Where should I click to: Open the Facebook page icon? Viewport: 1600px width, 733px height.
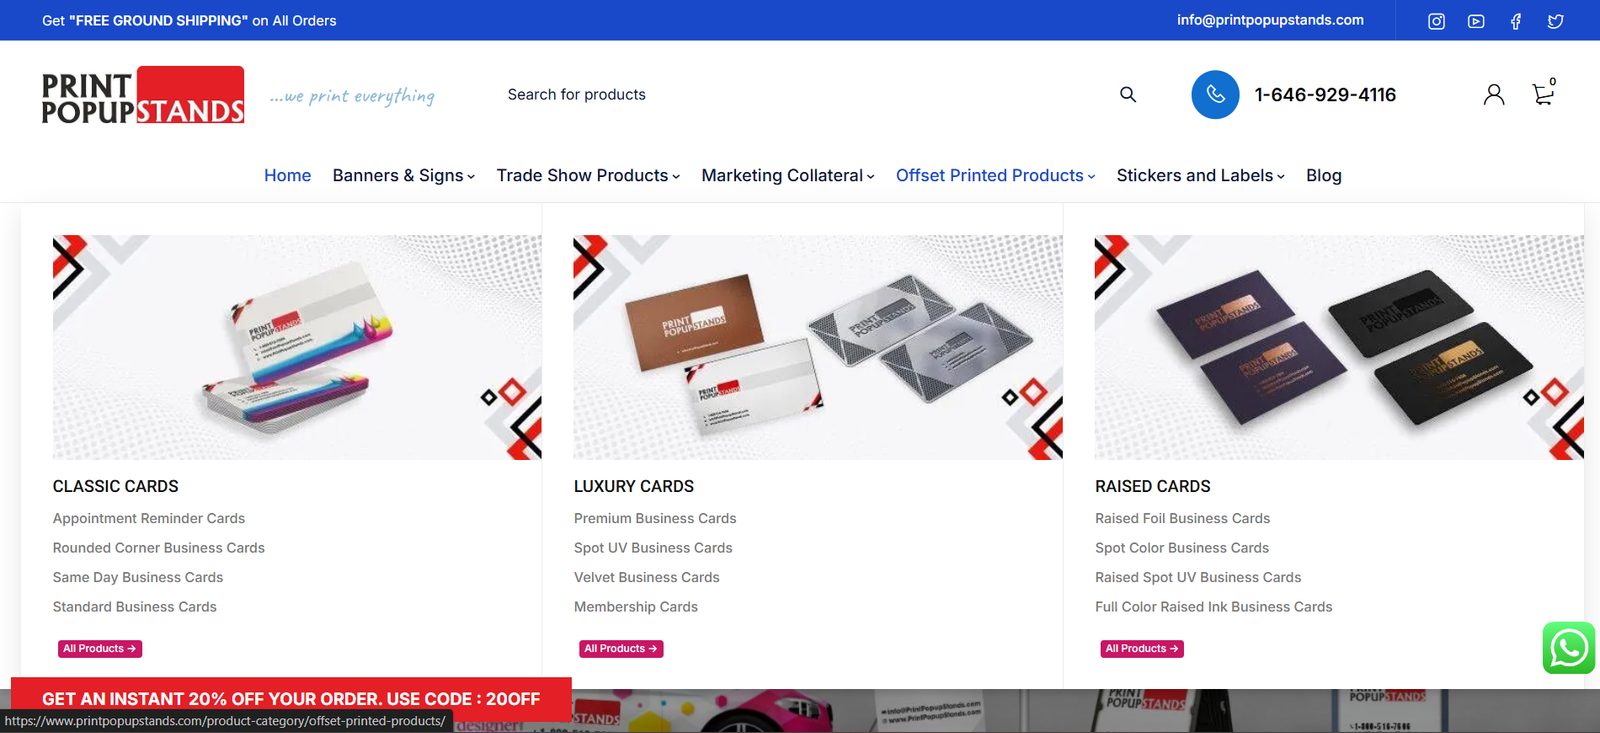pyautogui.click(x=1516, y=21)
